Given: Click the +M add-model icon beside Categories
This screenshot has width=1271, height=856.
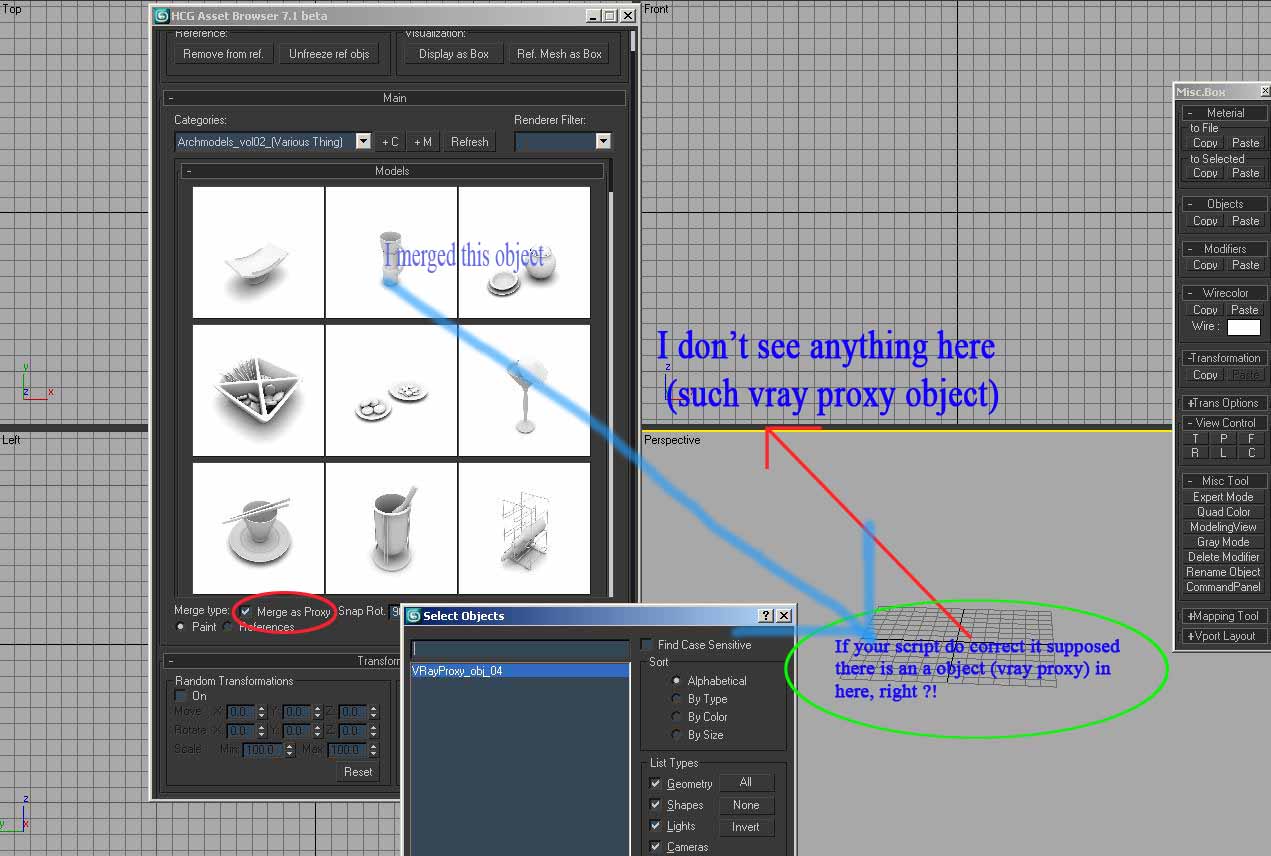Looking at the screenshot, I should point(422,141).
